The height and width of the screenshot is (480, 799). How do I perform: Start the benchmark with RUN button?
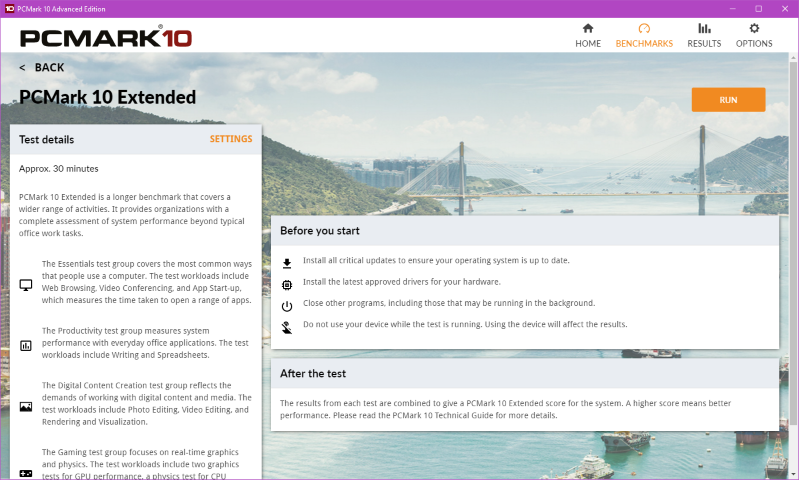[x=728, y=100]
